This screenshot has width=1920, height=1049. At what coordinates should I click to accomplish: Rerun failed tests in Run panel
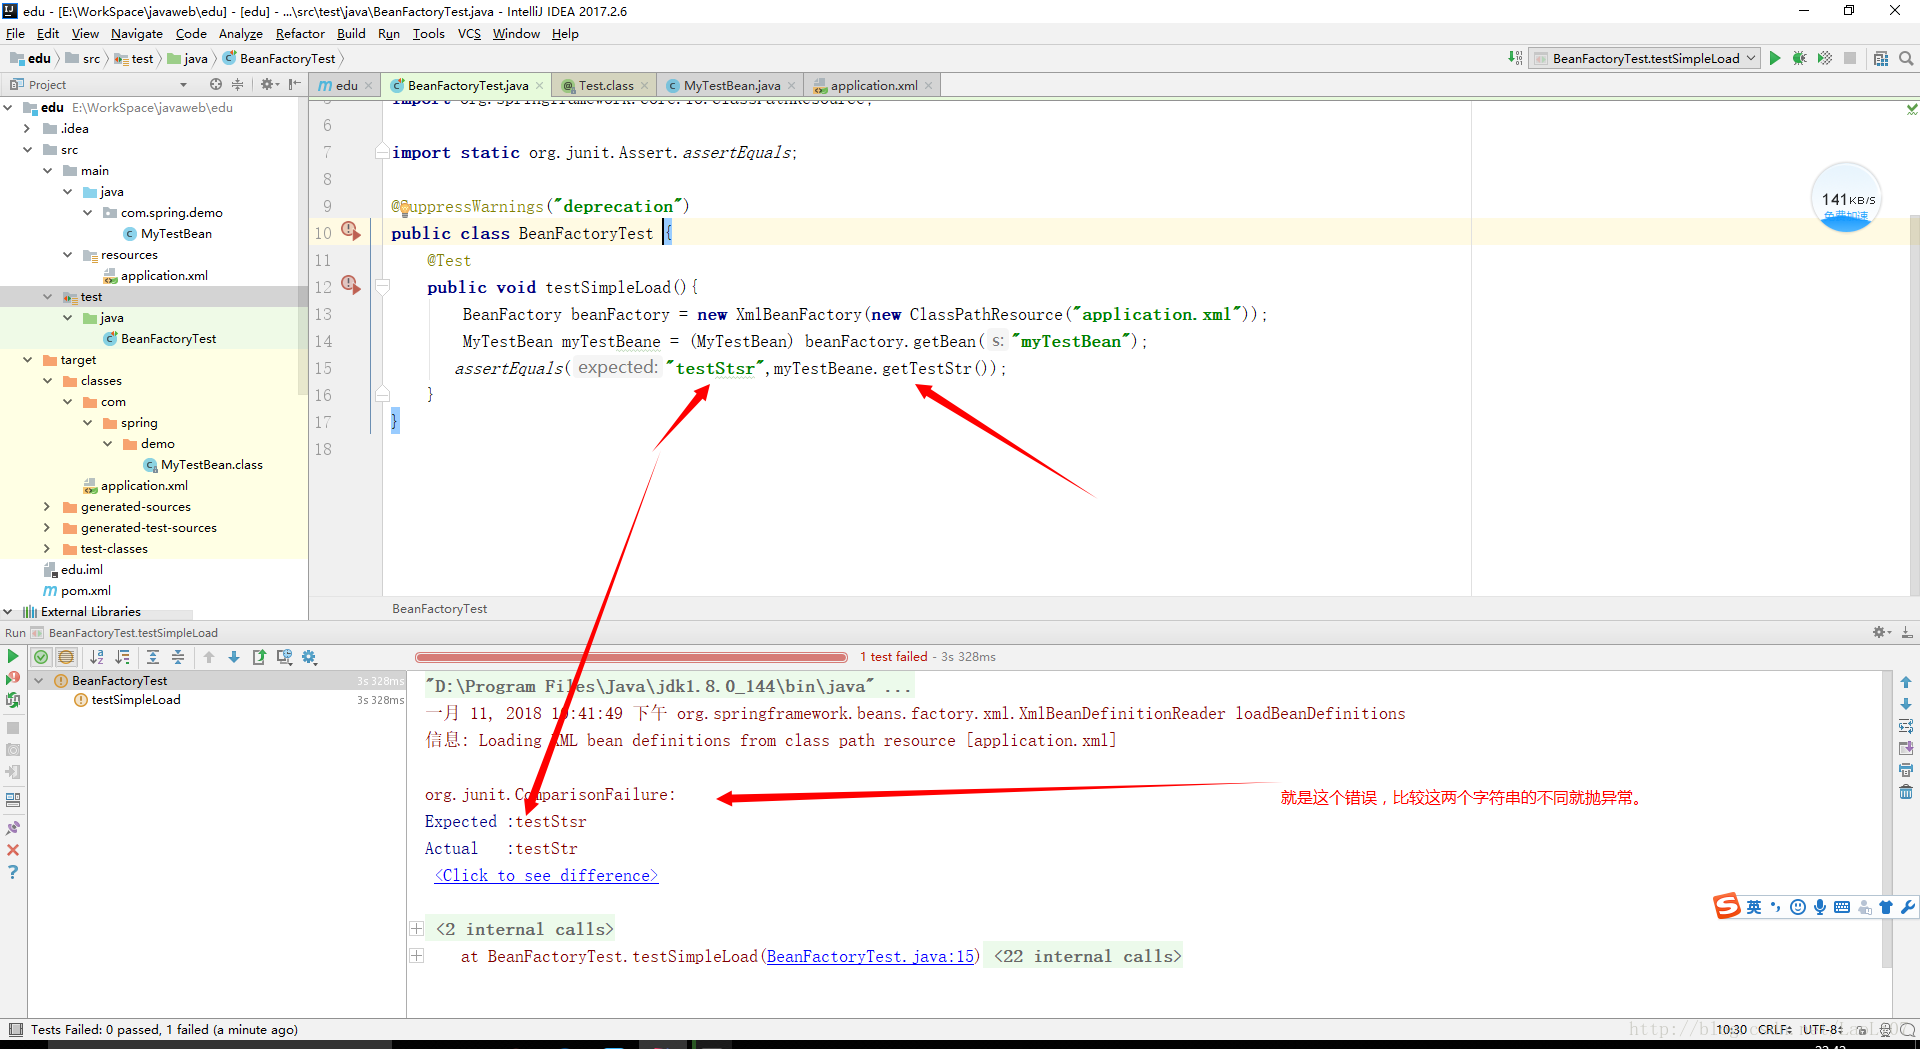13,678
